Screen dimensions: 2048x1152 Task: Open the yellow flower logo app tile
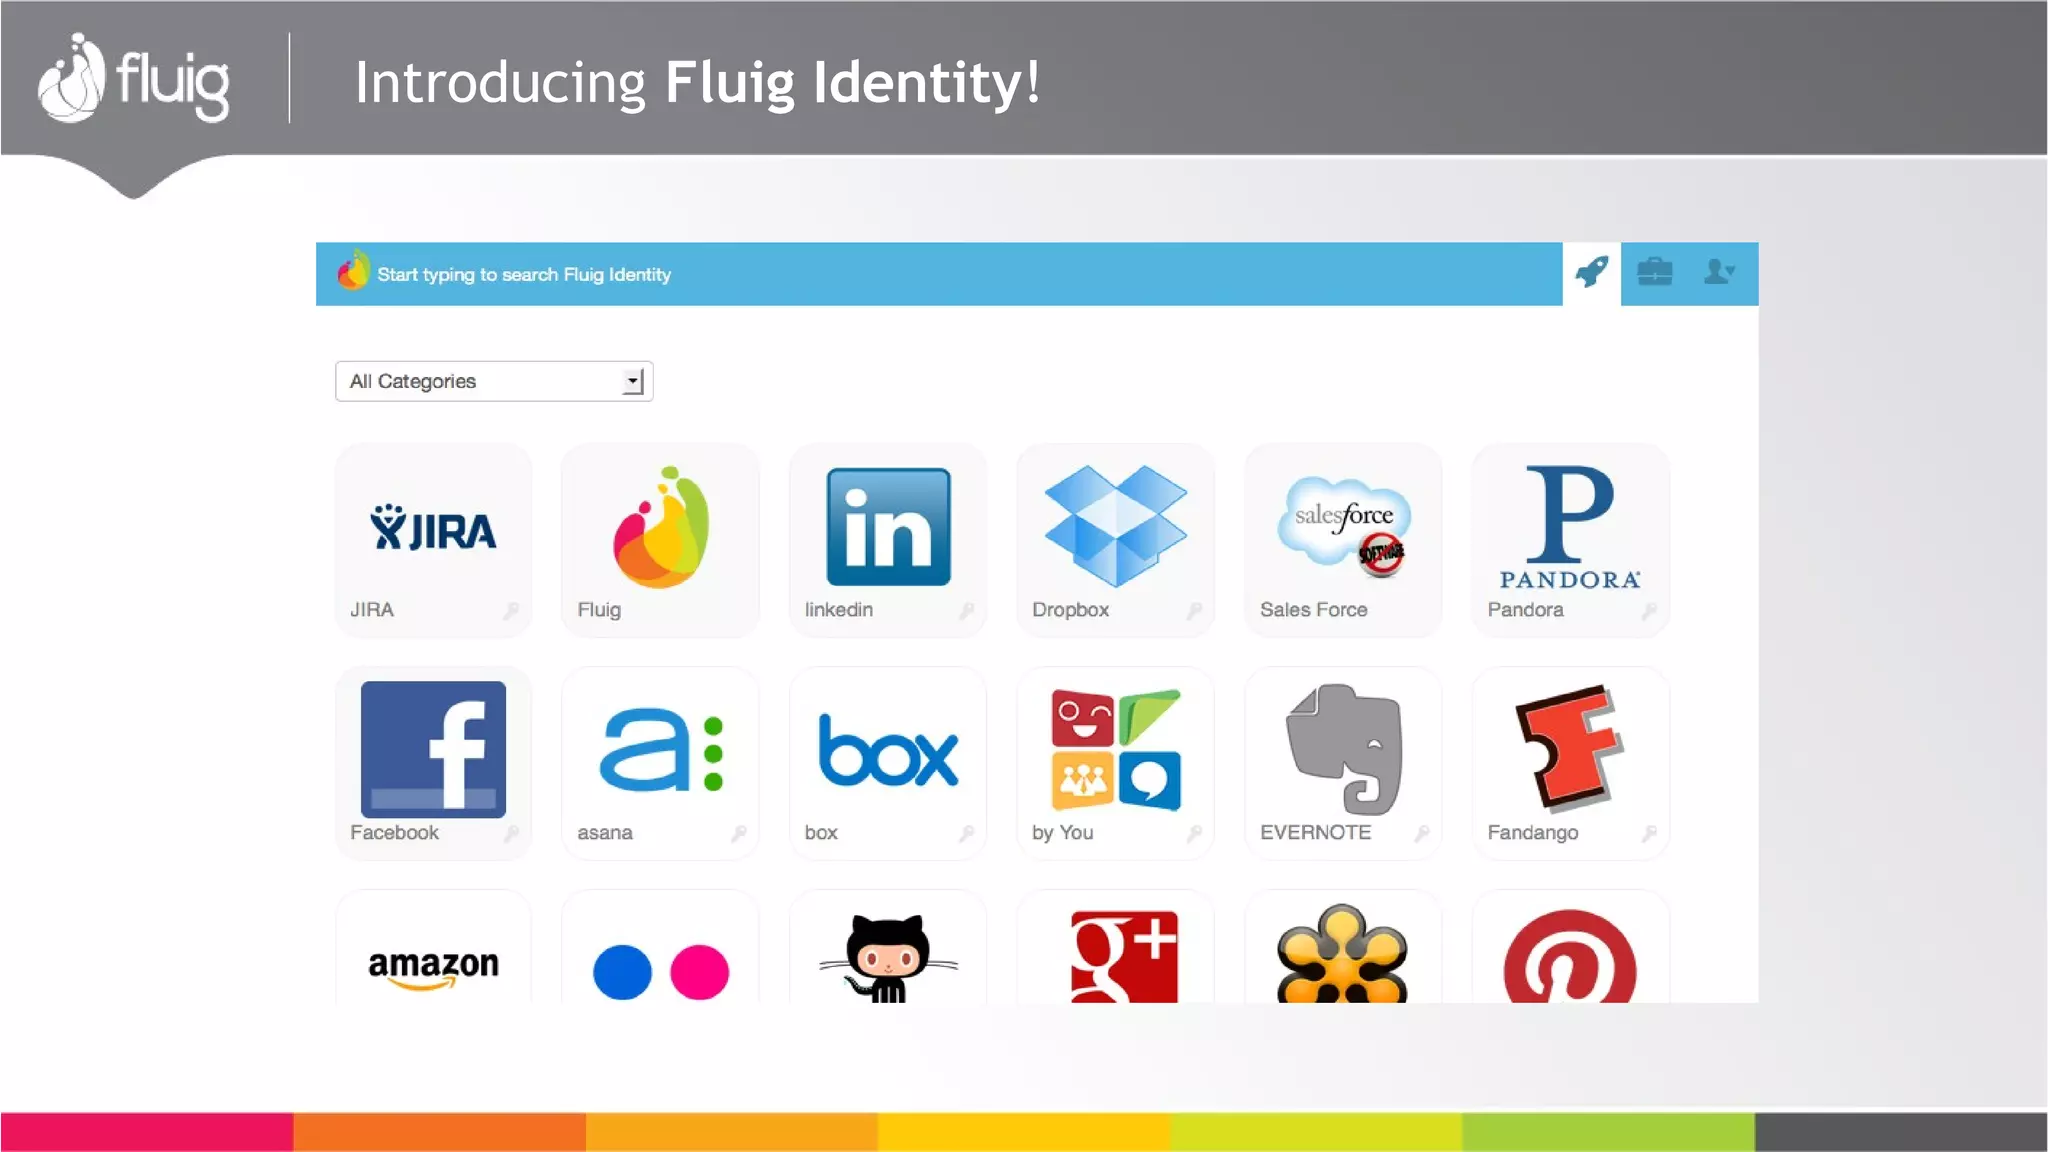(1343, 948)
